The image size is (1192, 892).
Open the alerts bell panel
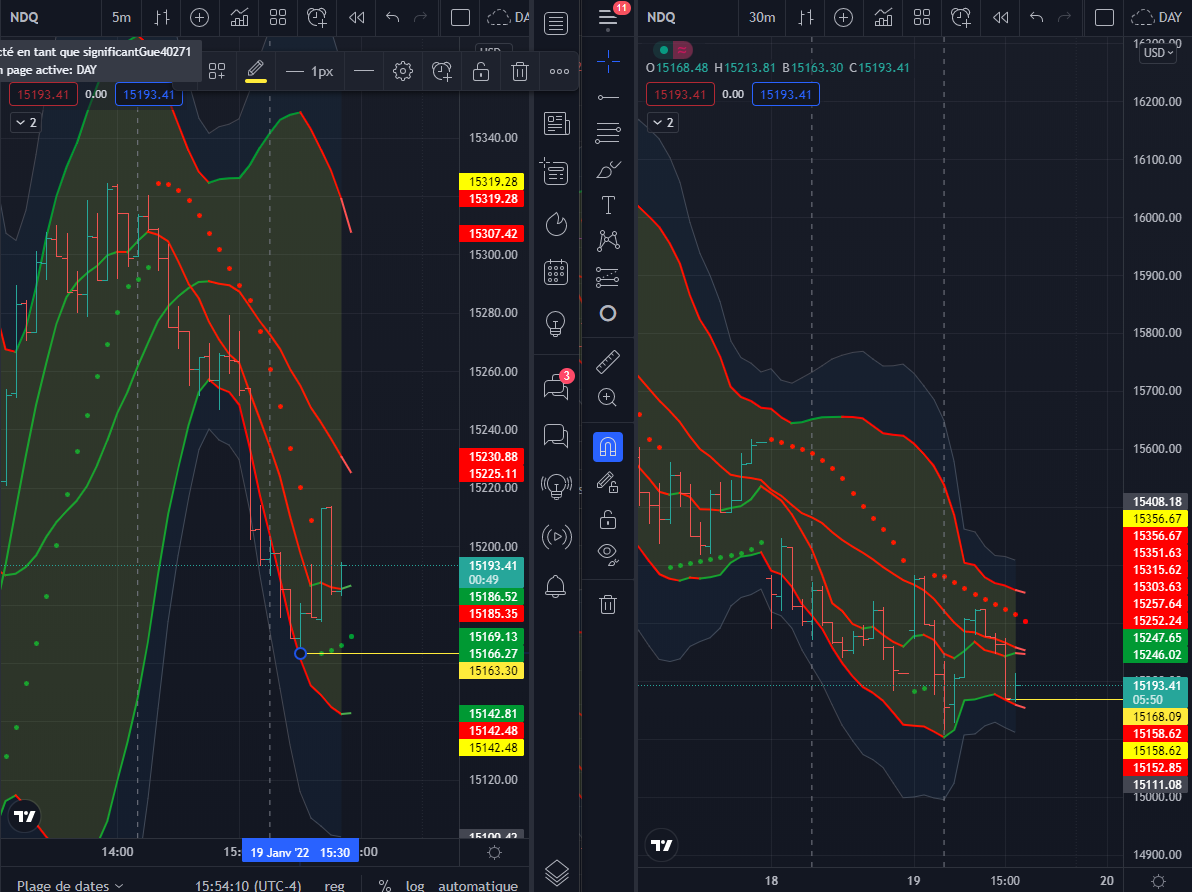coord(556,587)
